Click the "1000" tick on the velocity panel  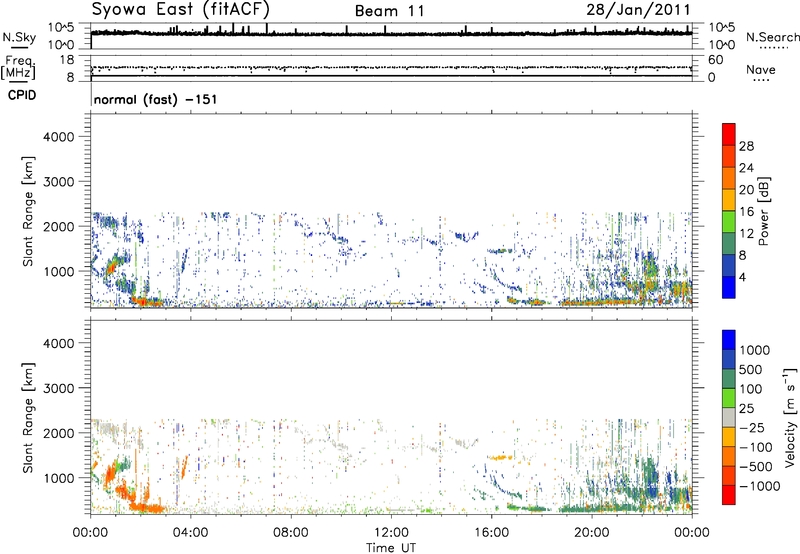58,478
